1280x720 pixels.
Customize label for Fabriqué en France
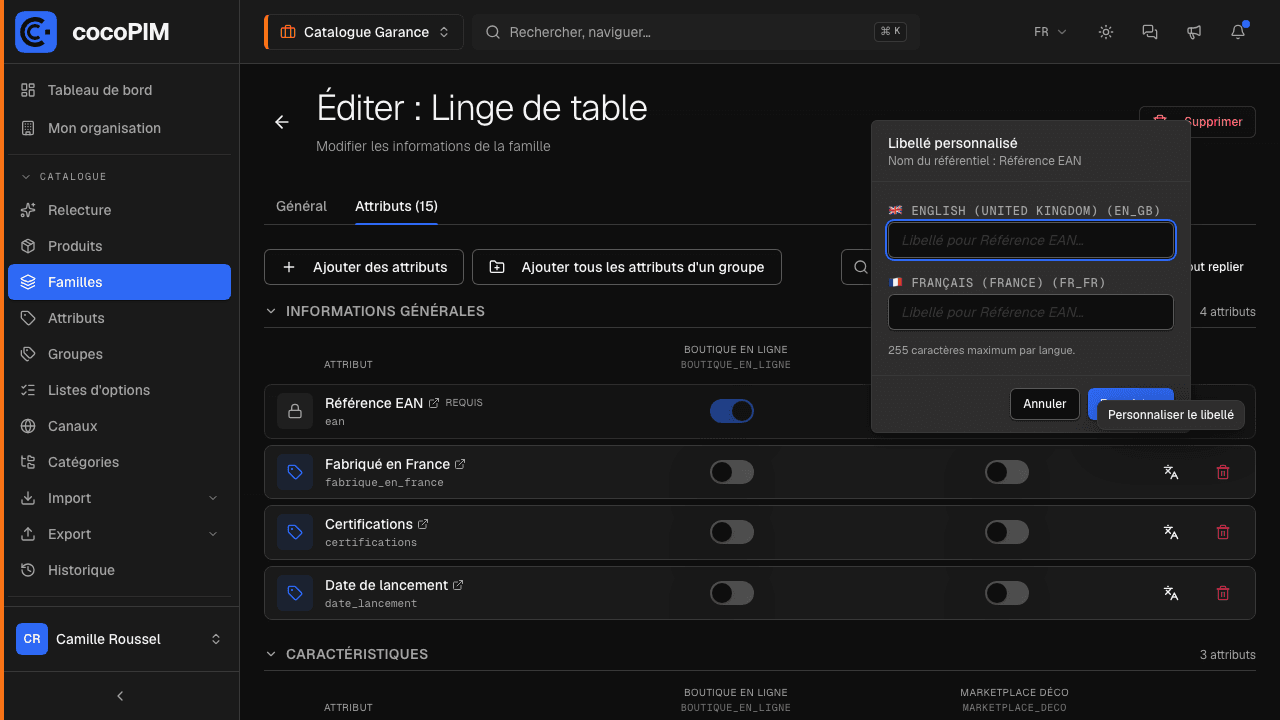pyautogui.click(x=1171, y=472)
